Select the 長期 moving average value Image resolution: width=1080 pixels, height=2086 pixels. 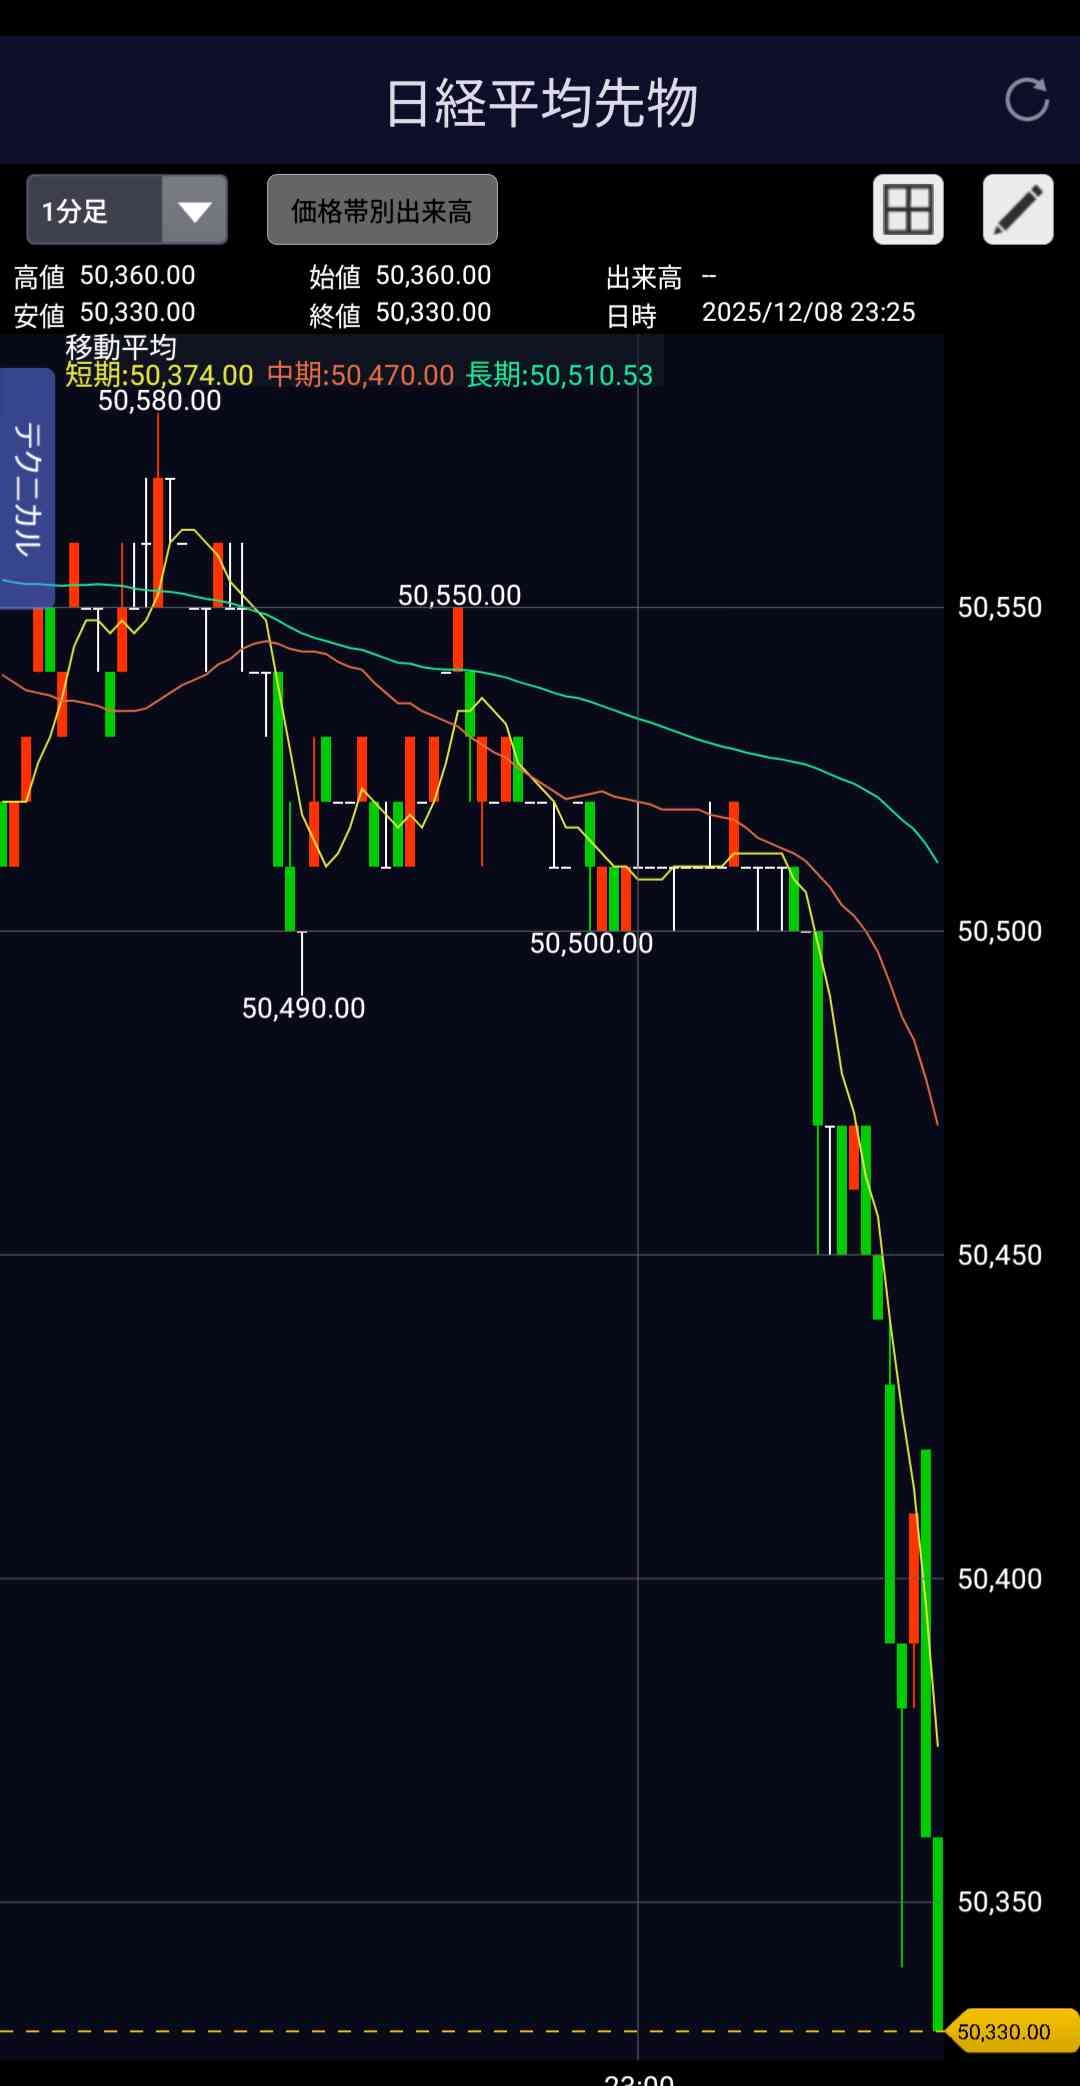(559, 376)
